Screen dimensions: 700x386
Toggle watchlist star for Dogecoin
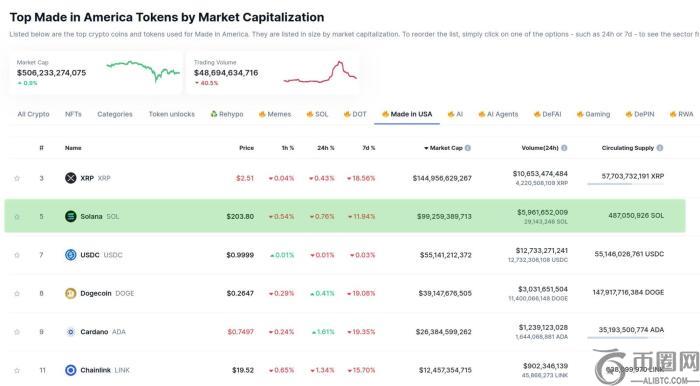17,293
